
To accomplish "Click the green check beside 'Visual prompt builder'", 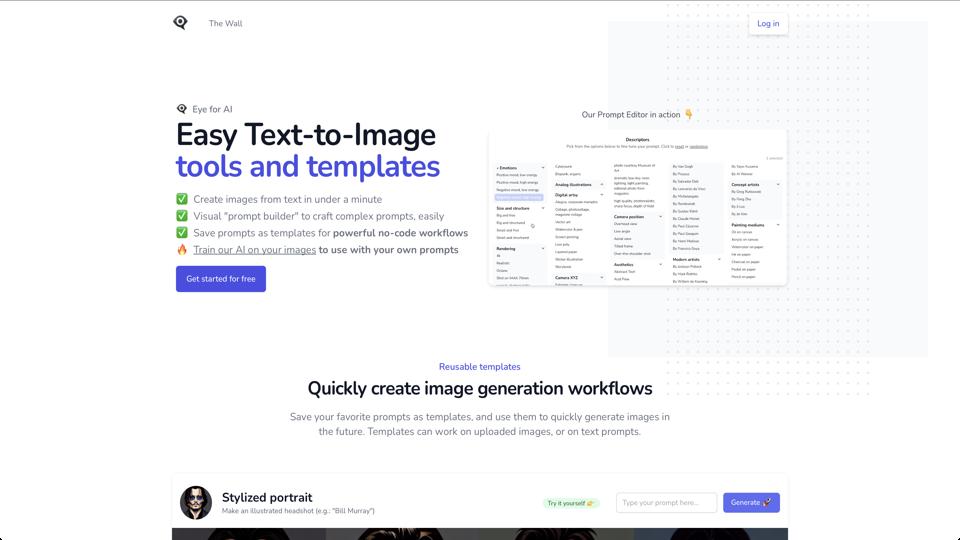I will coord(182,216).
